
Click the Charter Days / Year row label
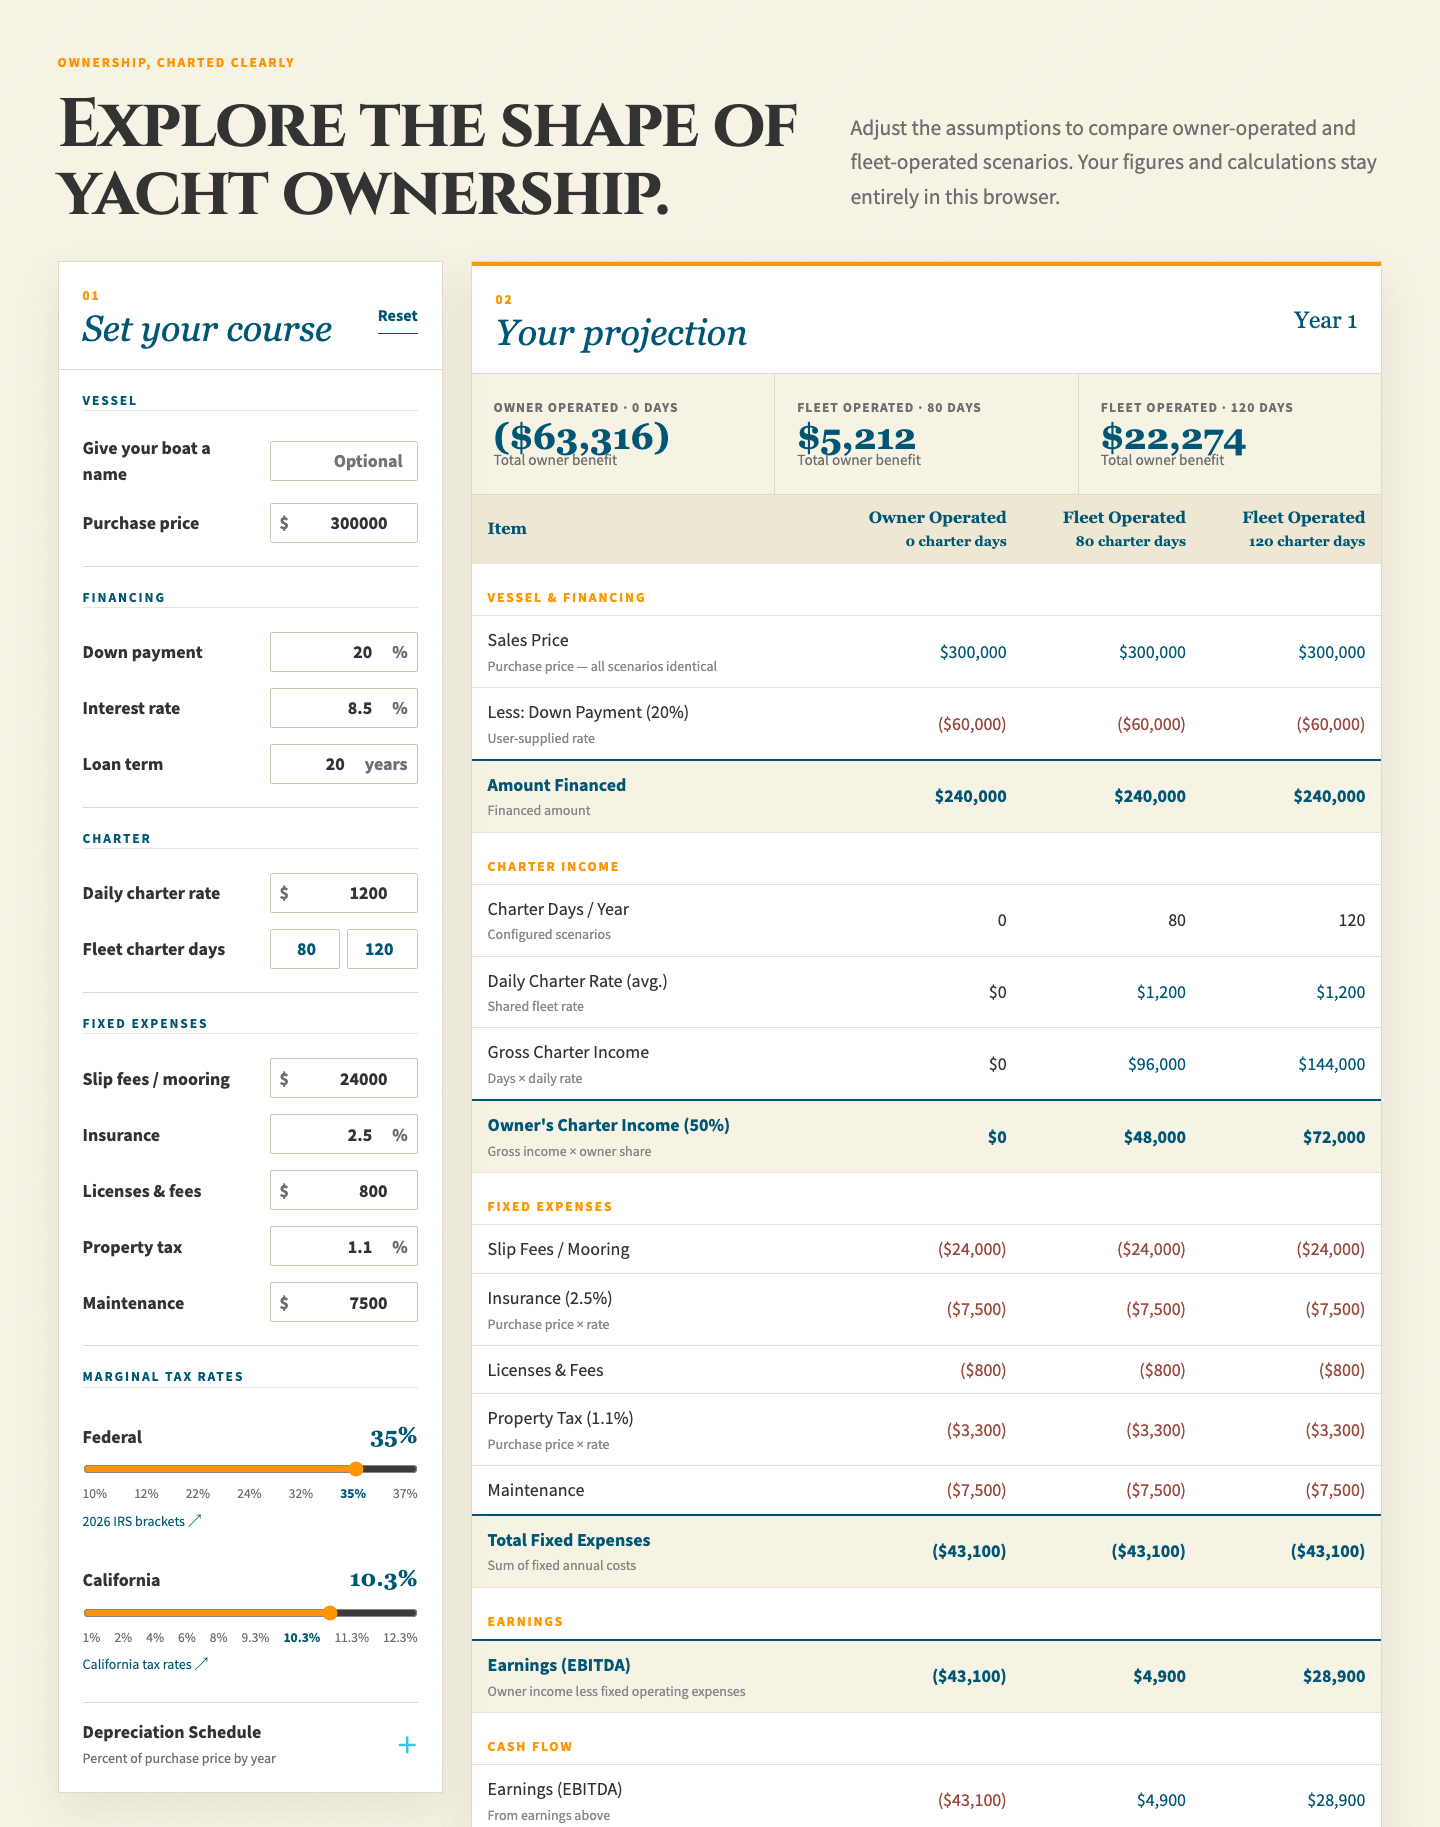pos(558,909)
